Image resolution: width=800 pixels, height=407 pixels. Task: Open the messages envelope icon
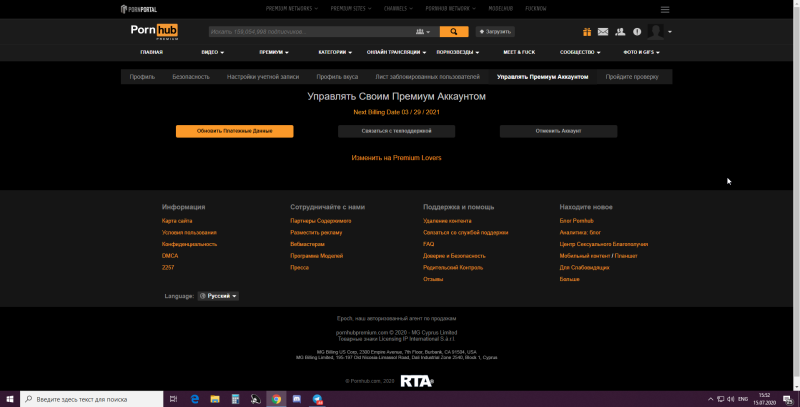(603, 32)
